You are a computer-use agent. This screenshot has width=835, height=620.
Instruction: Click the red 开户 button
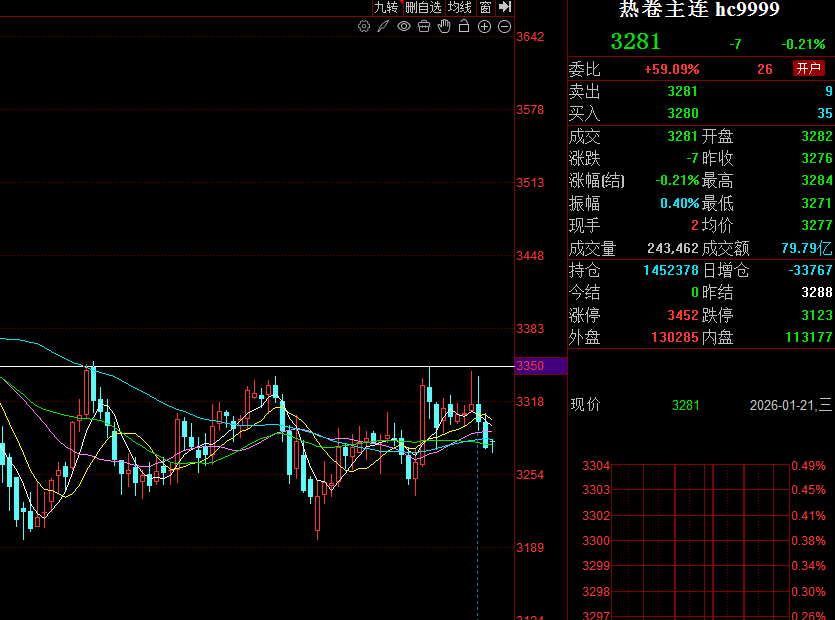[x=808, y=68]
